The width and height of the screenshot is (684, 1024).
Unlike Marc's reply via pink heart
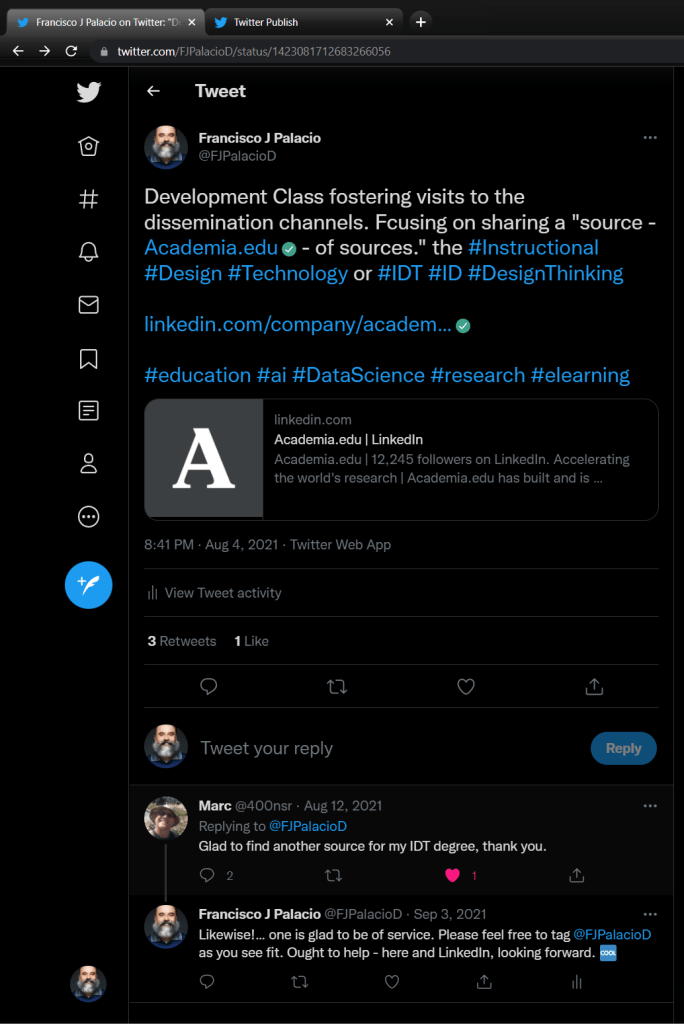coord(452,875)
